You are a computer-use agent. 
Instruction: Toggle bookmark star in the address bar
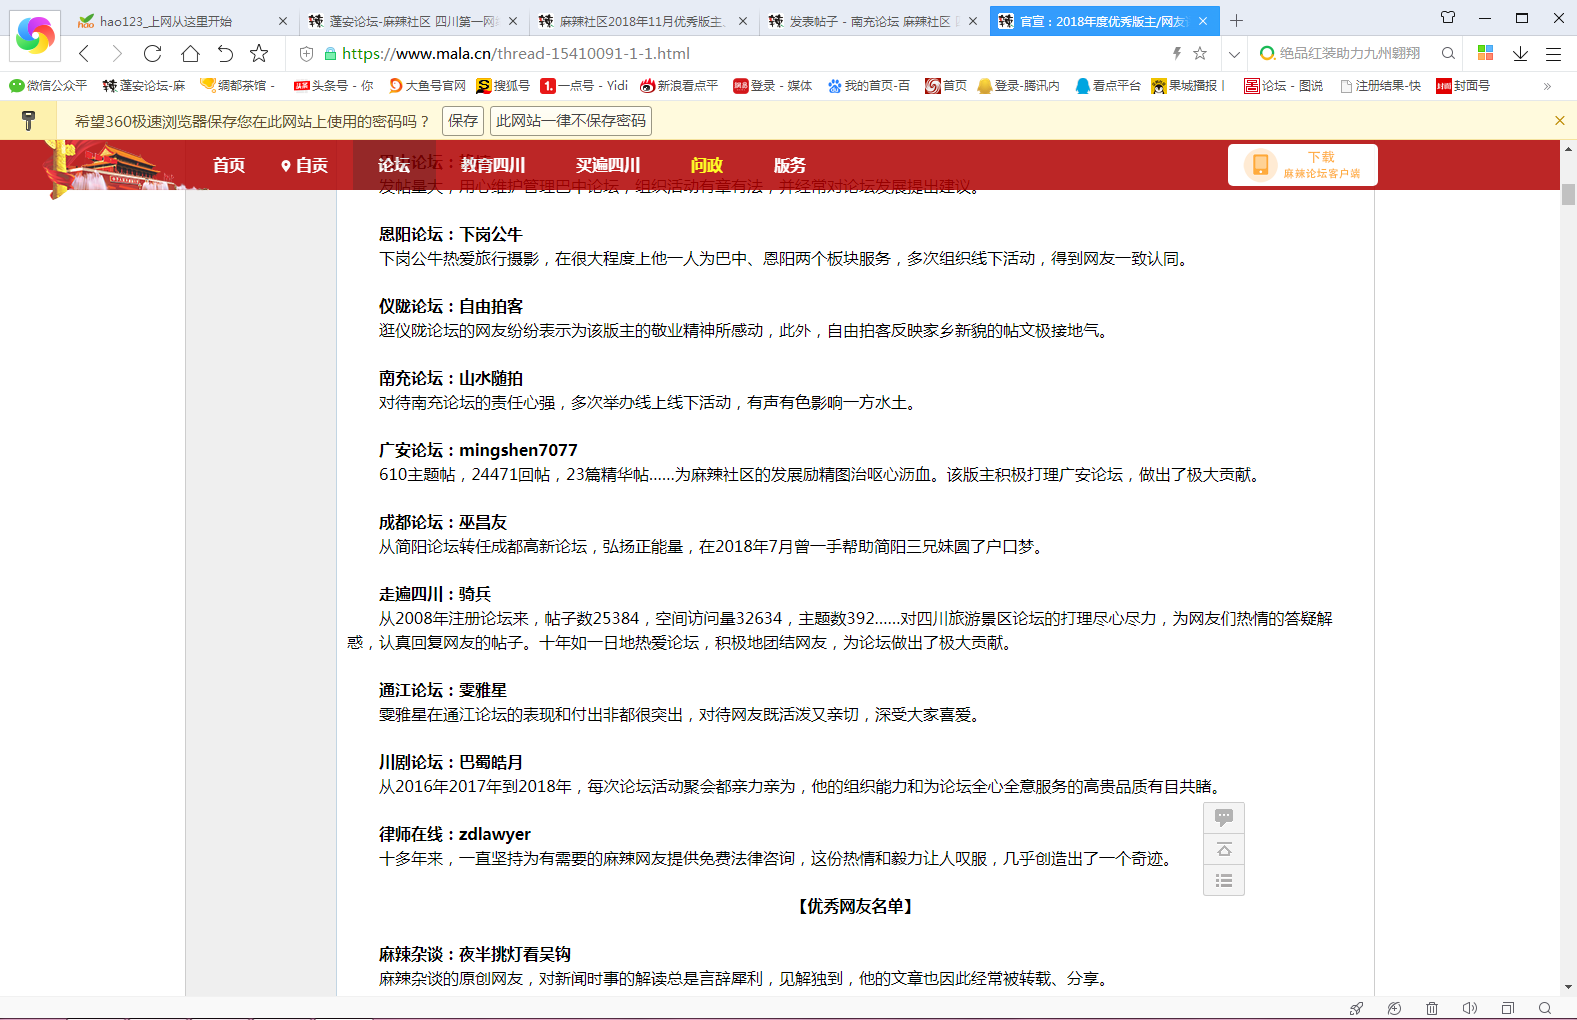pyautogui.click(x=1200, y=54)
